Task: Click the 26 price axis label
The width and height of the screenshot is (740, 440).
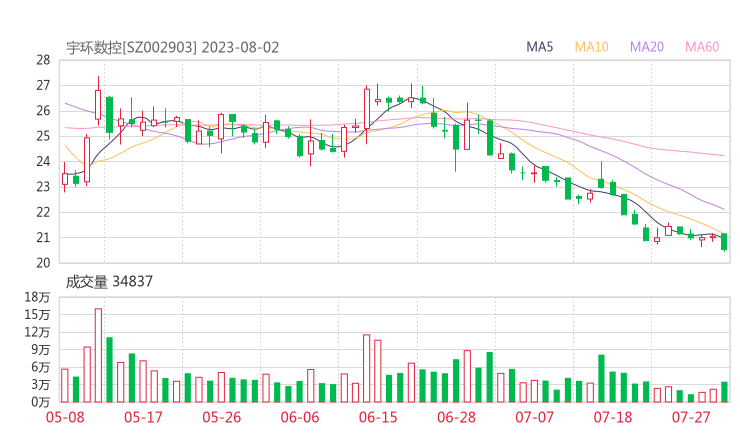Action: coord(43,111)
